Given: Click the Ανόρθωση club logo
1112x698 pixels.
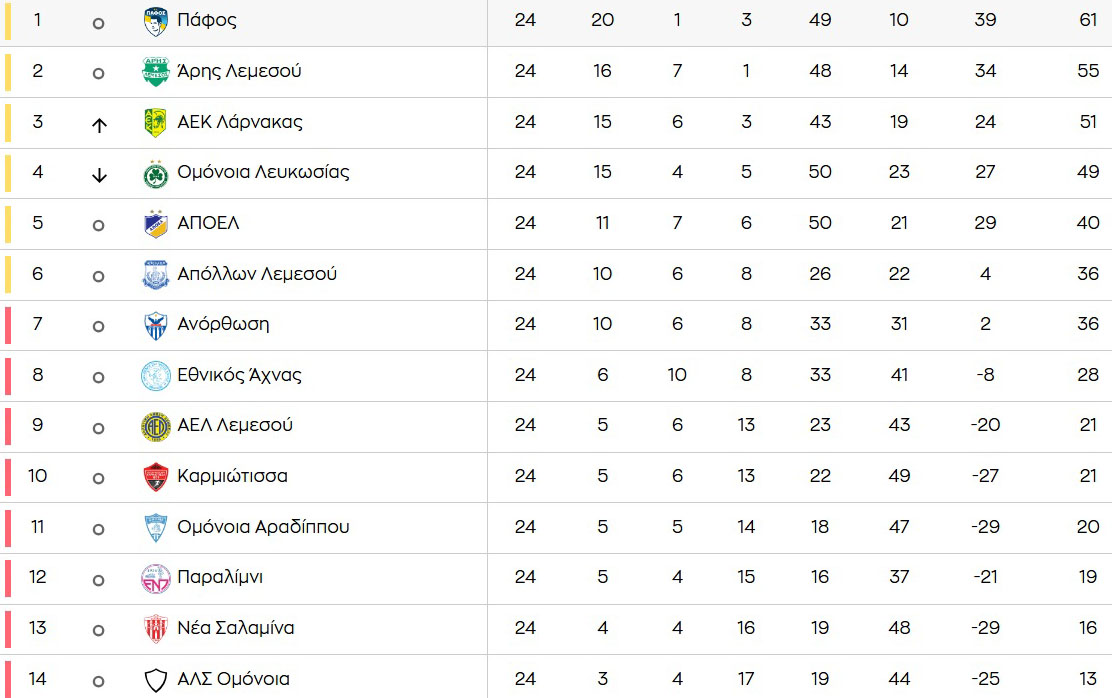Looking at the screenshot, I should click(156, 325).
